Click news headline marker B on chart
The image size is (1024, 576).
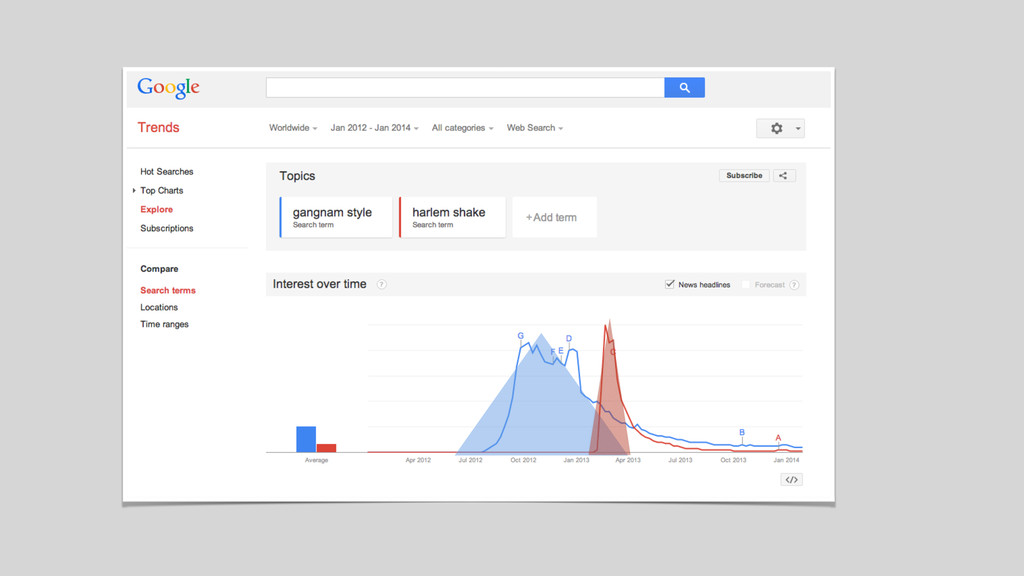coord(742,432)
